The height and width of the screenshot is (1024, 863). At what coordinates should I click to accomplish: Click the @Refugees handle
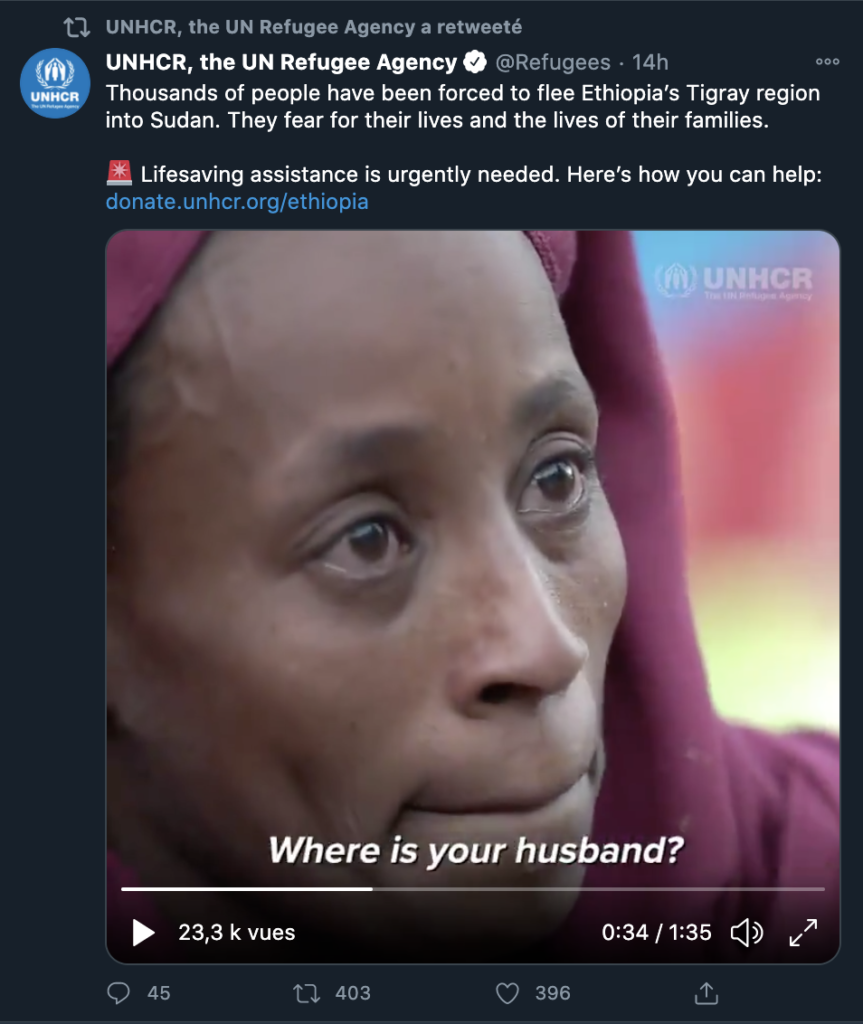tap(553, 62)
